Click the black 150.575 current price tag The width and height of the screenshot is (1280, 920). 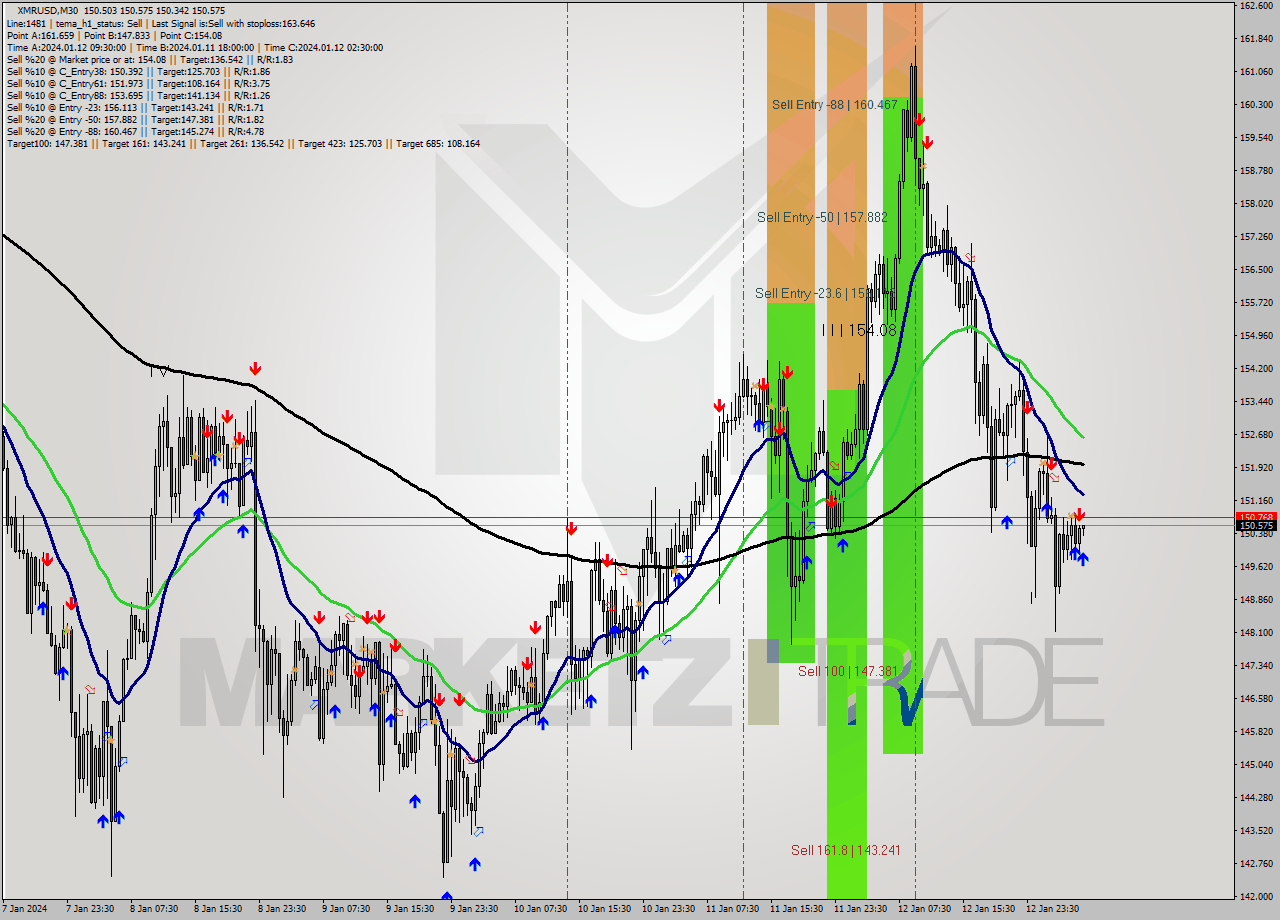[1256, 525]
